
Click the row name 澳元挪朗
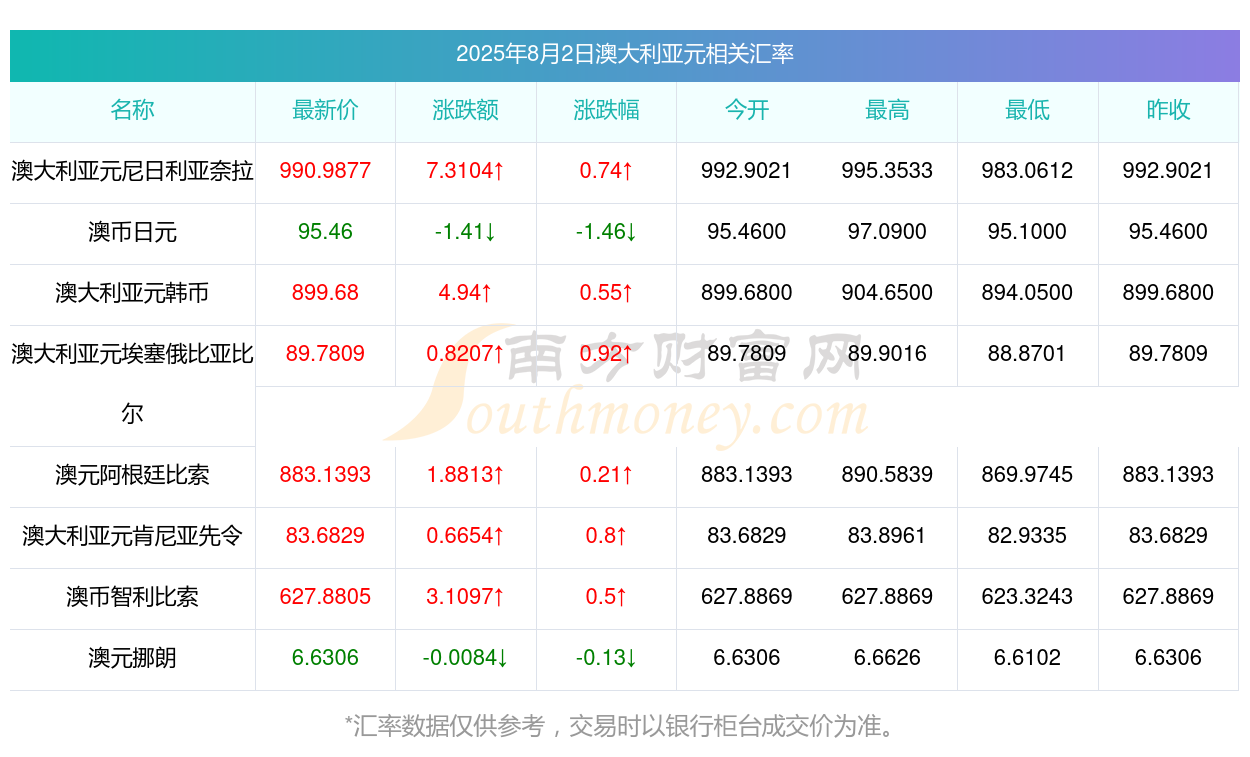pos(132,658)
